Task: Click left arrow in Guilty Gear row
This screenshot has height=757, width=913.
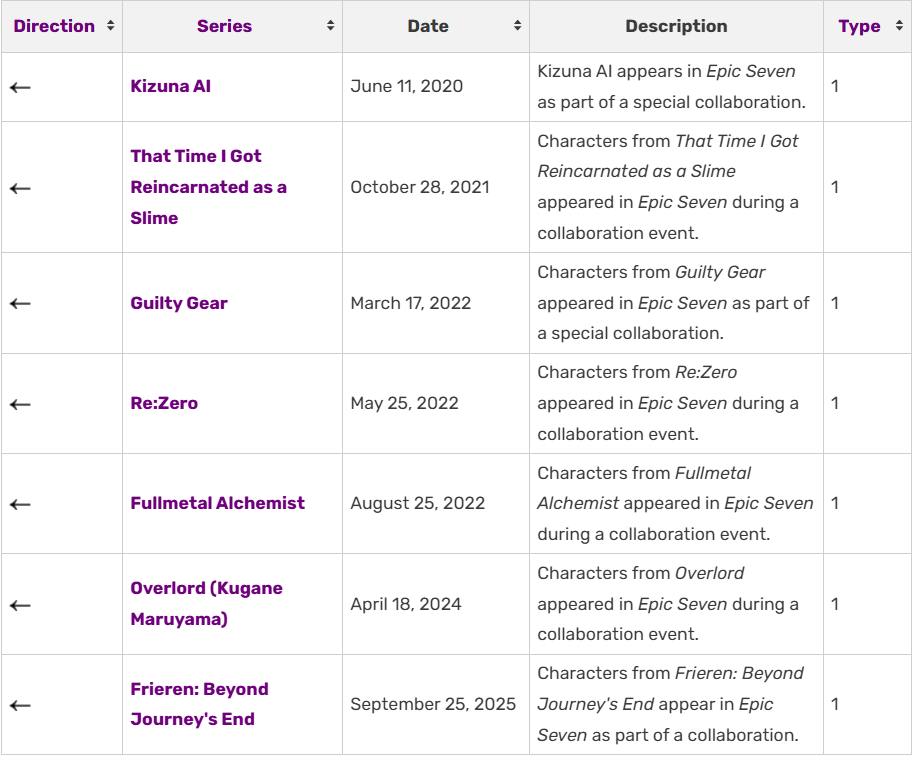Action: pyautogui.click(x=20, y=303)
